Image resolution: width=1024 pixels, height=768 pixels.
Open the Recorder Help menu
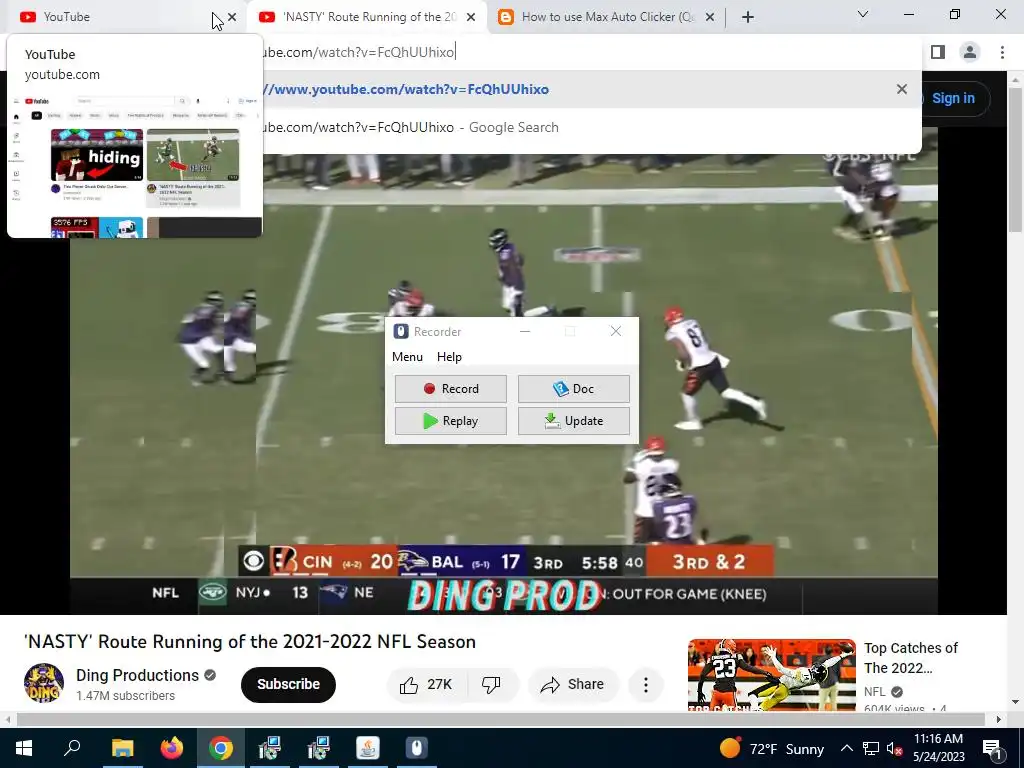click(449, 357)
